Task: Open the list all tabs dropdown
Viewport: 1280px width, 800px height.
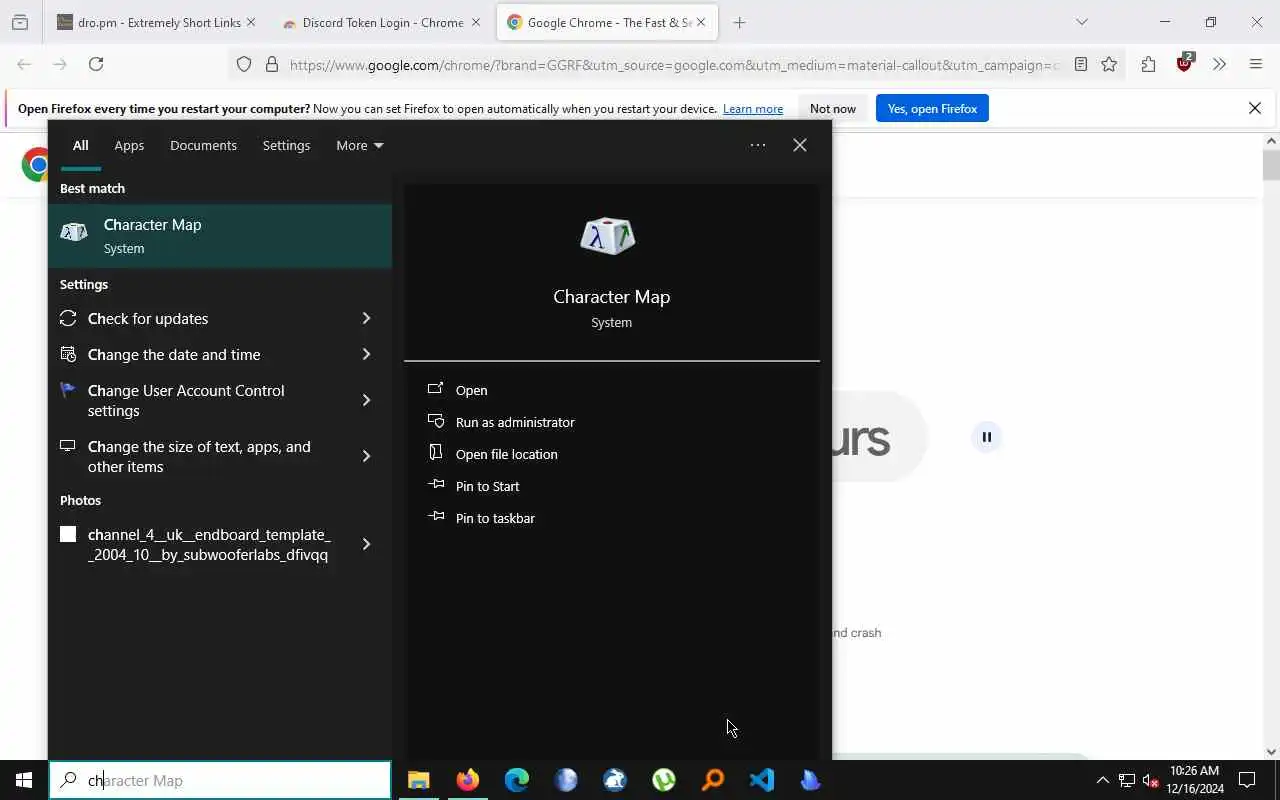Action: pyautogui.click(x=1081, y=22)
